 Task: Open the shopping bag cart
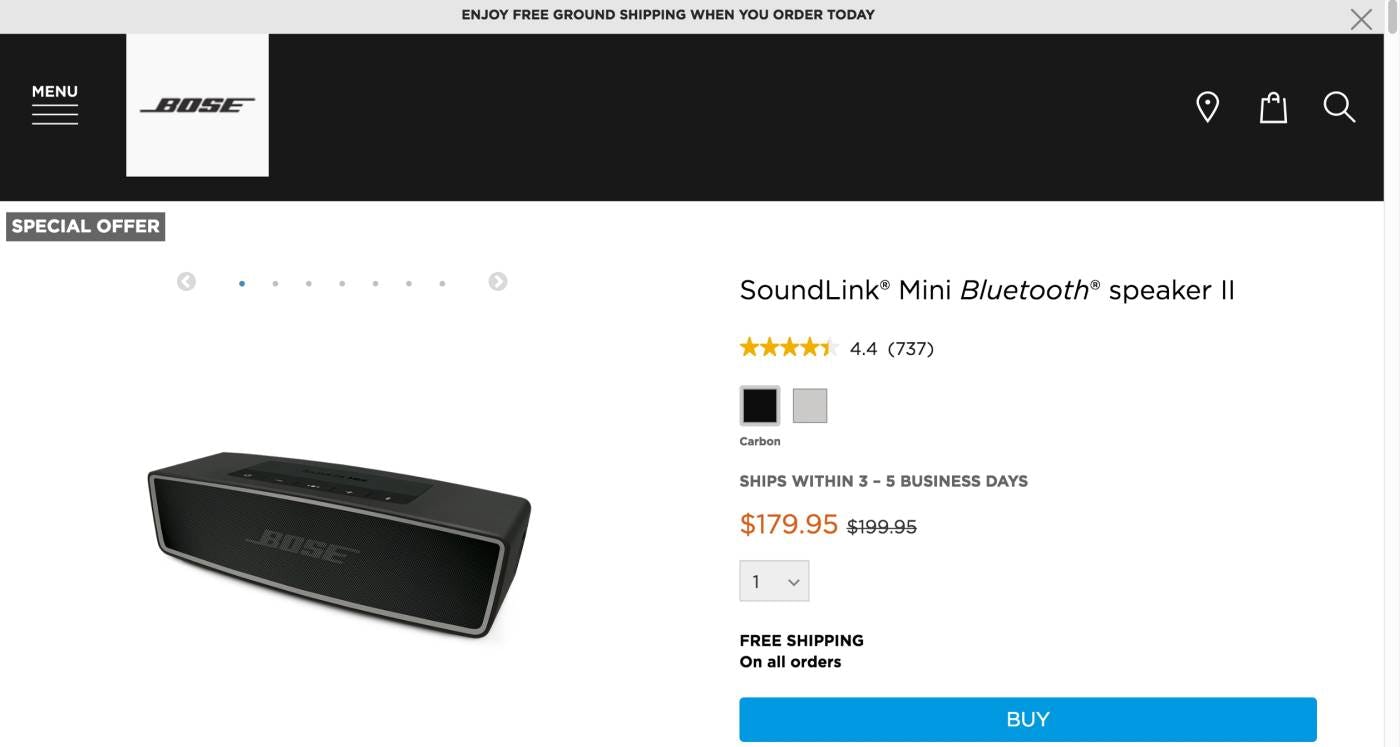[x=1272, y=107]
